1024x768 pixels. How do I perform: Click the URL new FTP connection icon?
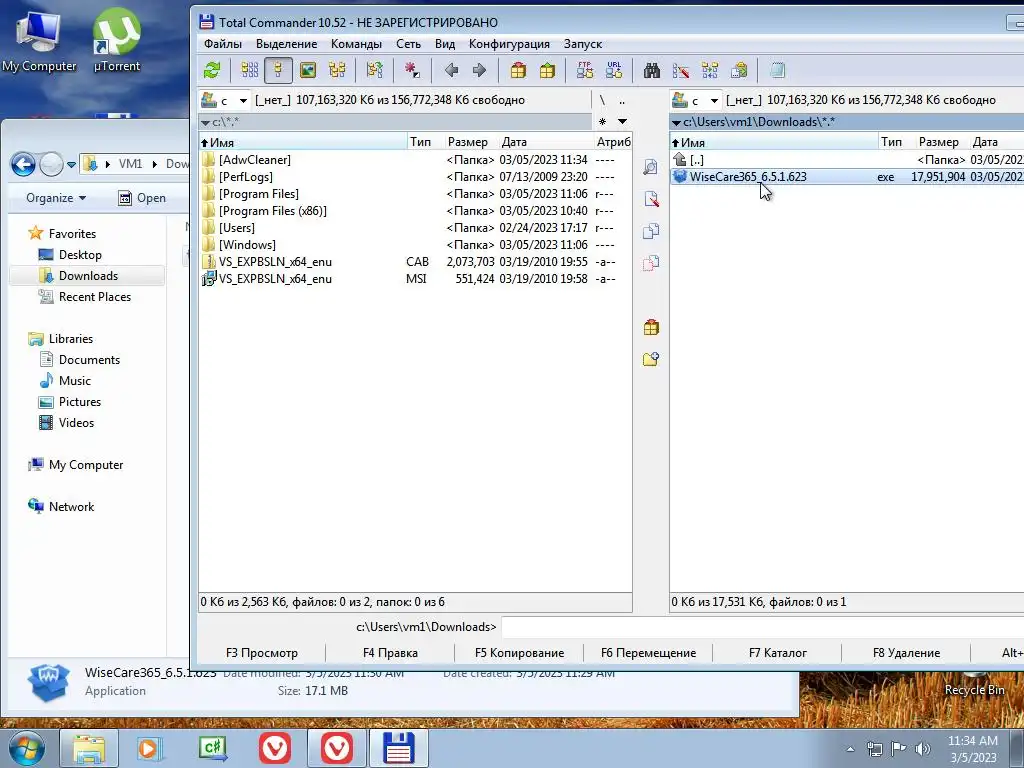(614, 70)
